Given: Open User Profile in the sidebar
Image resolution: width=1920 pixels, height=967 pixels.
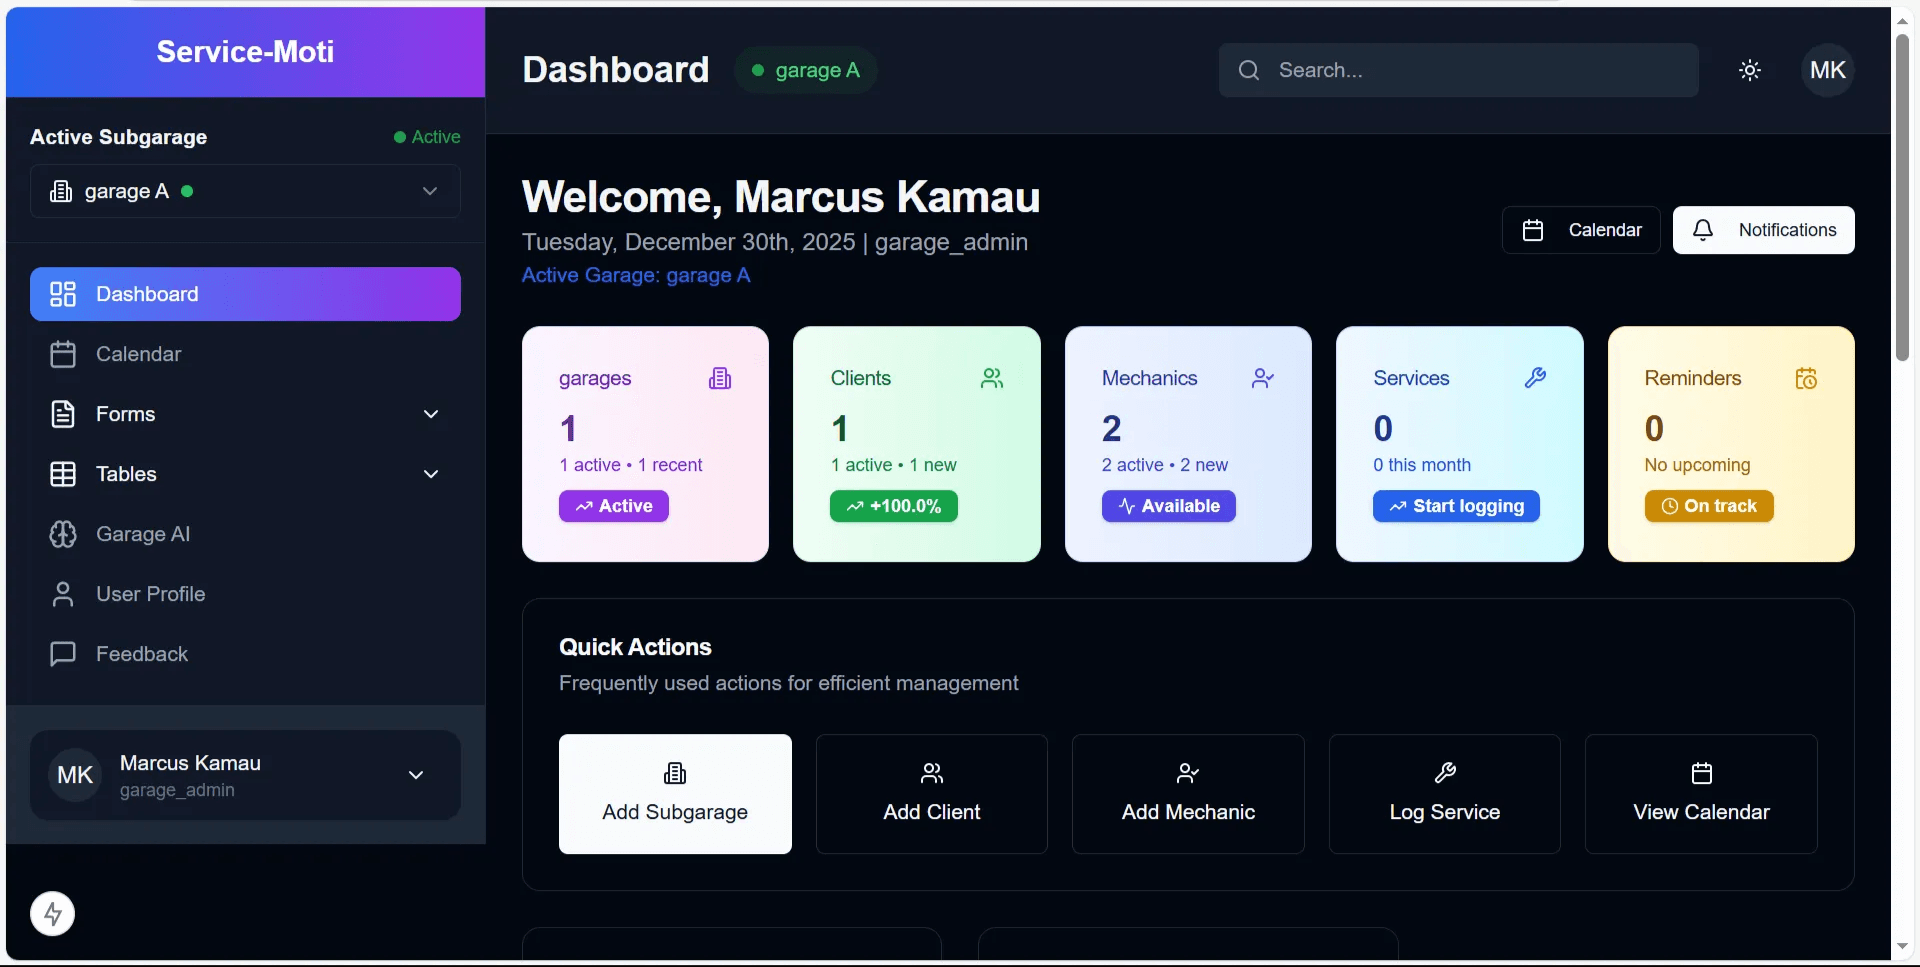Looking at the screenshot, I should pyautogui.click(x=150, y=594).
